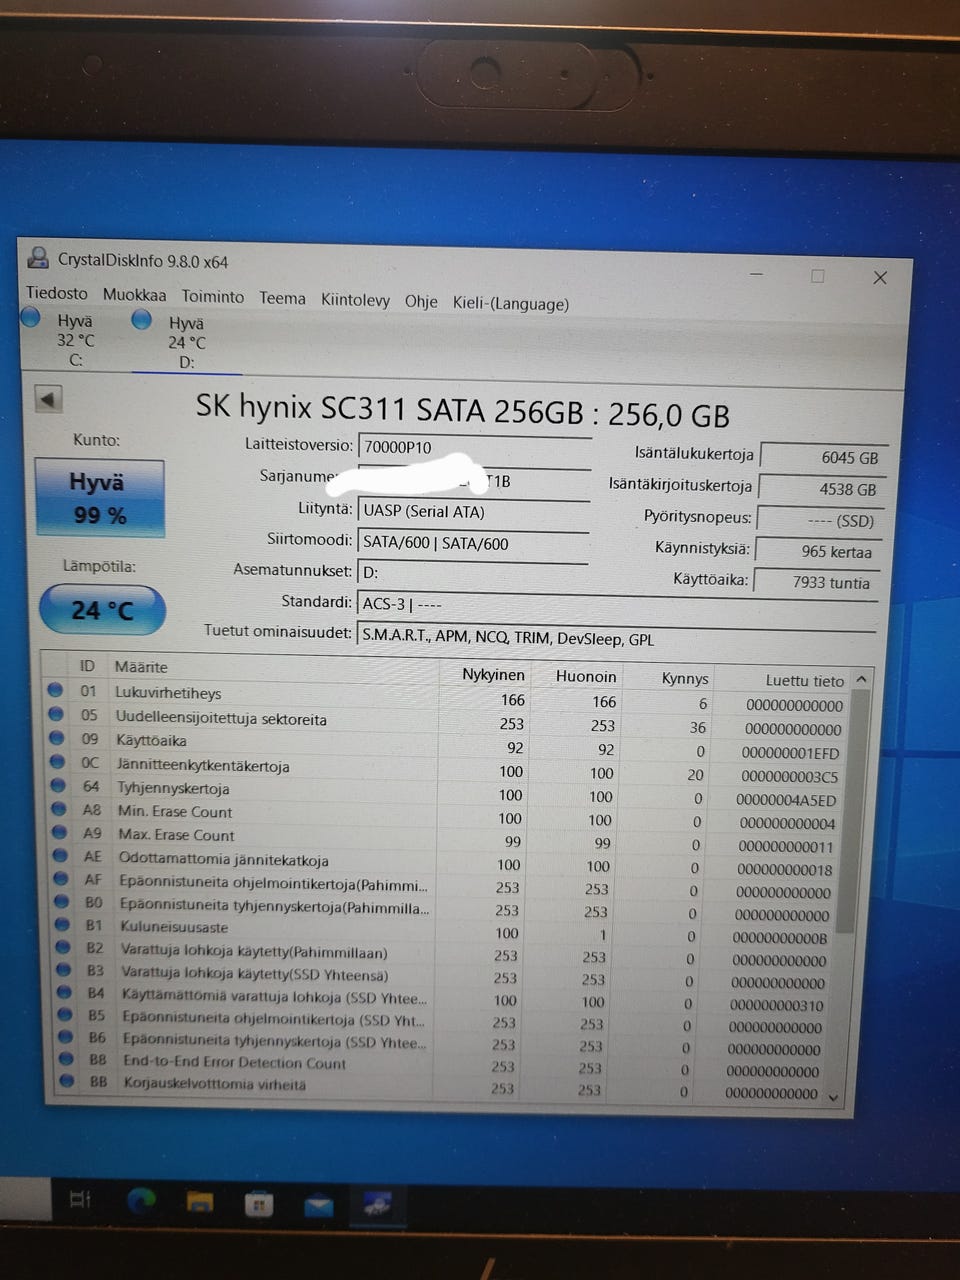Sort by the Huonoin column header
Viewport: 960px width, 1280px height.
pos(586,676)
